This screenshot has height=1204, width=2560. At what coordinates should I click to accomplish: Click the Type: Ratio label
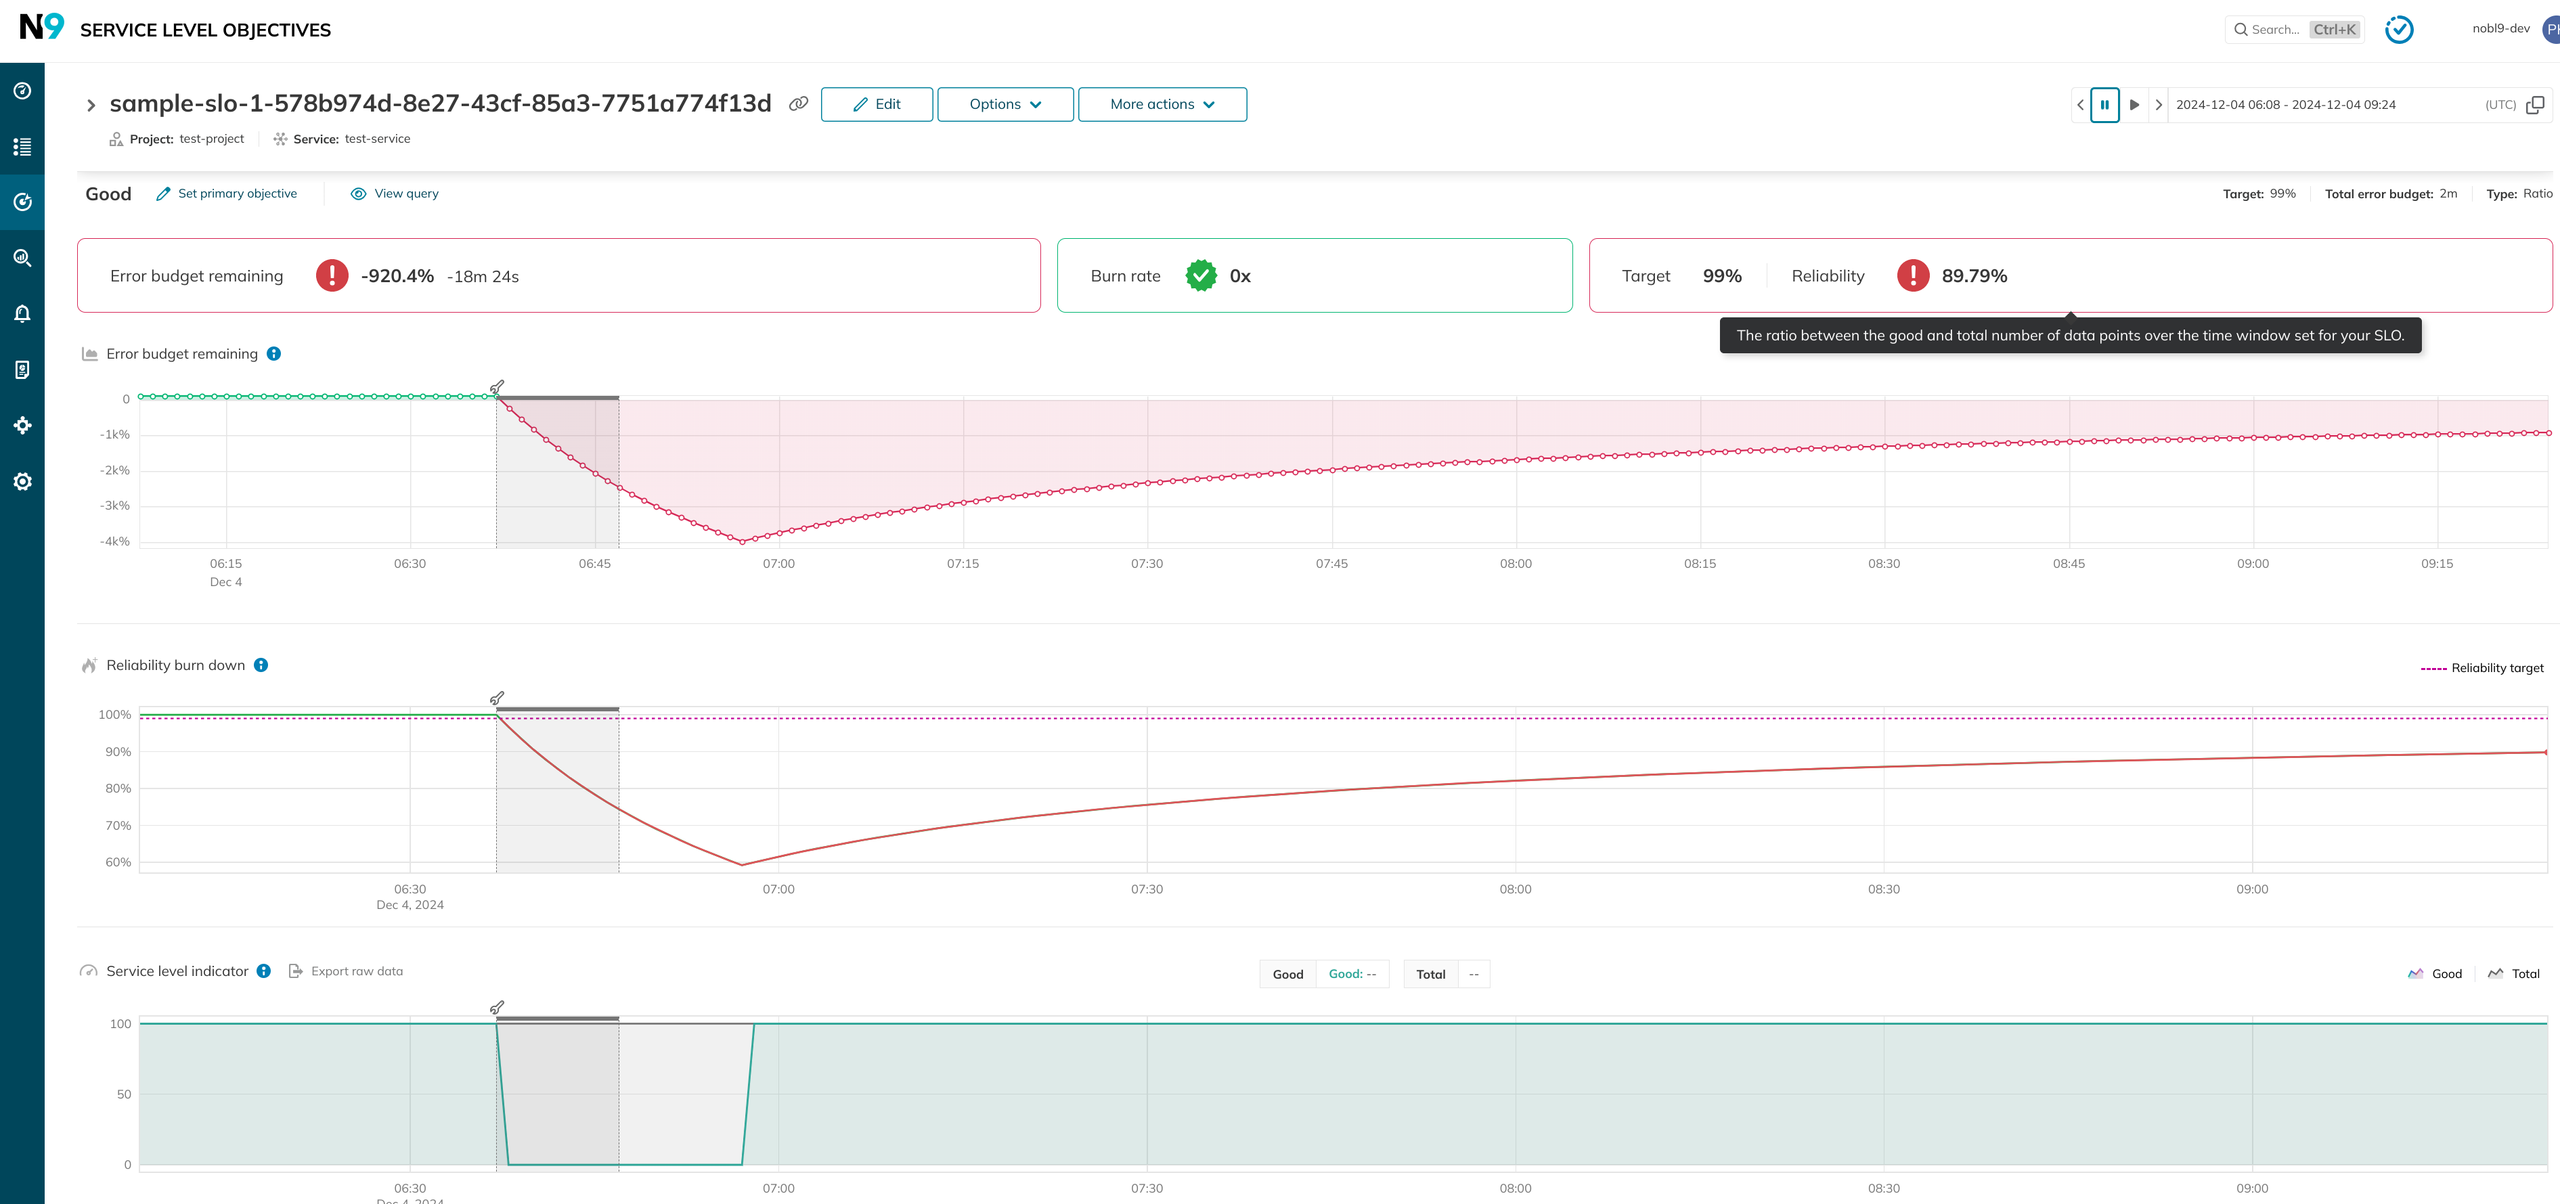point(2519,194)
